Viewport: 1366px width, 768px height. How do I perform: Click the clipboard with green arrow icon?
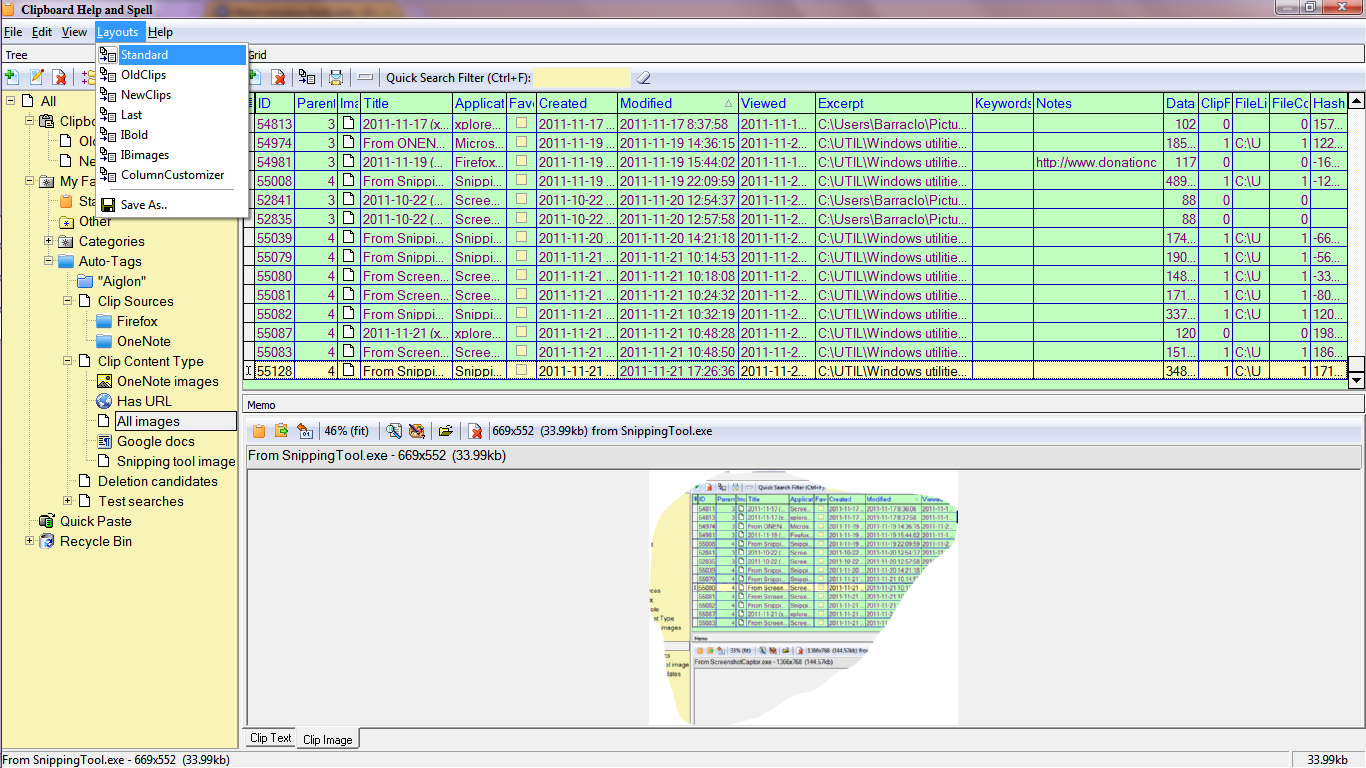click(282, 431)
